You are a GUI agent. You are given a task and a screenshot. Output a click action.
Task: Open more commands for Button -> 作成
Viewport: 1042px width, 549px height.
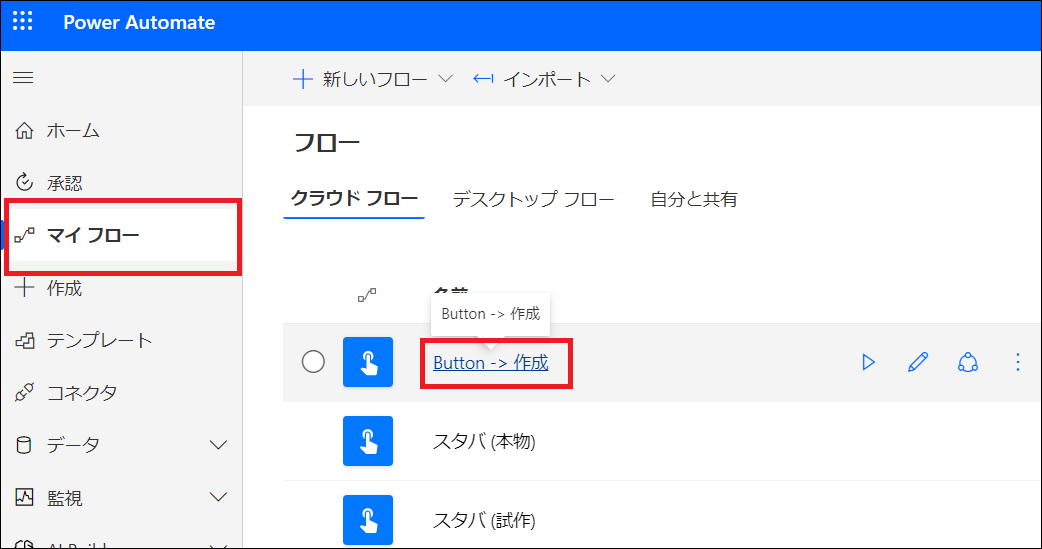[1017, 362]
